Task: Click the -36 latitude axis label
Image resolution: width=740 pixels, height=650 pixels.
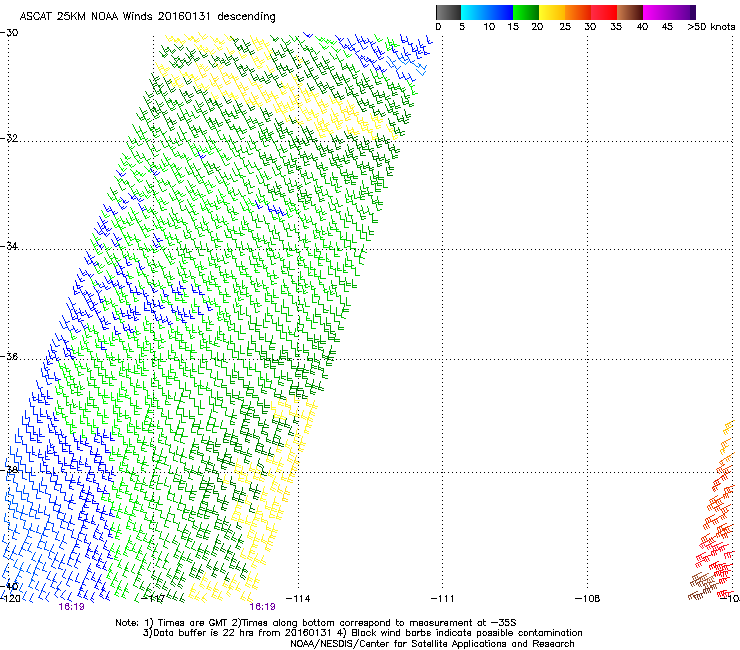Action: [9, 356]
